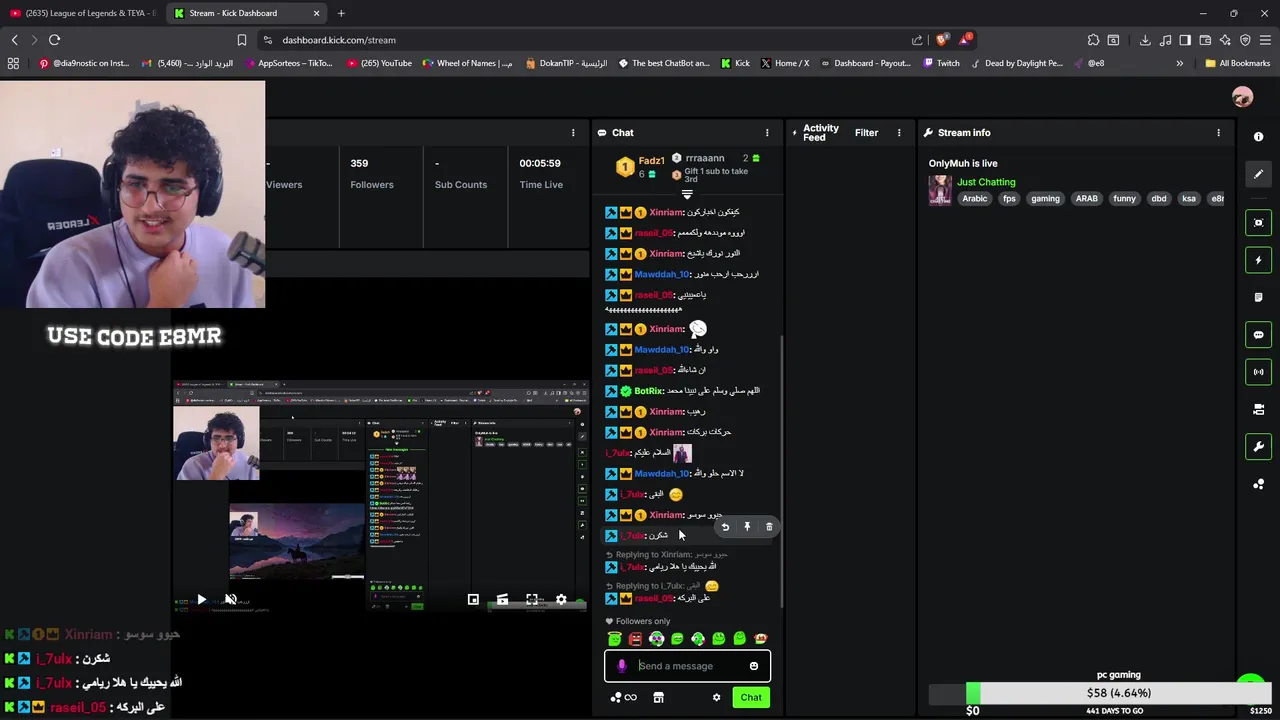Focus the Send a message field
The width and height of the screenshot is (1280, 720).
[687, 666]
